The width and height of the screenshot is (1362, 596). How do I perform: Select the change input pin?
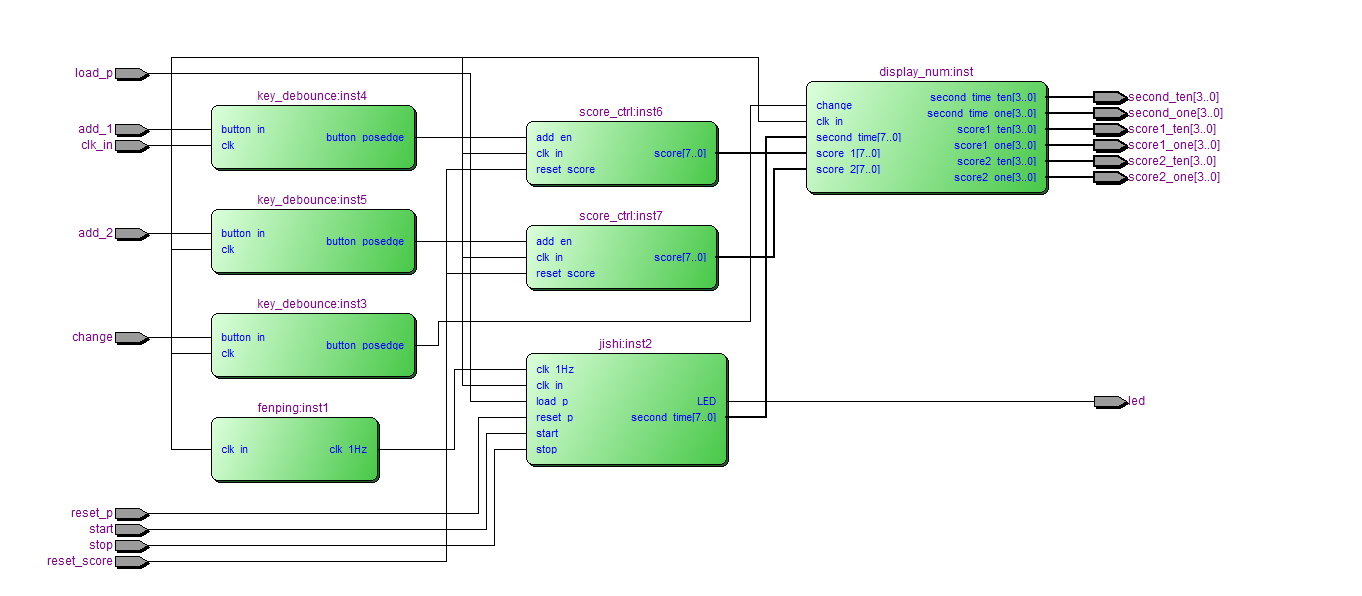tap(132, 338)
